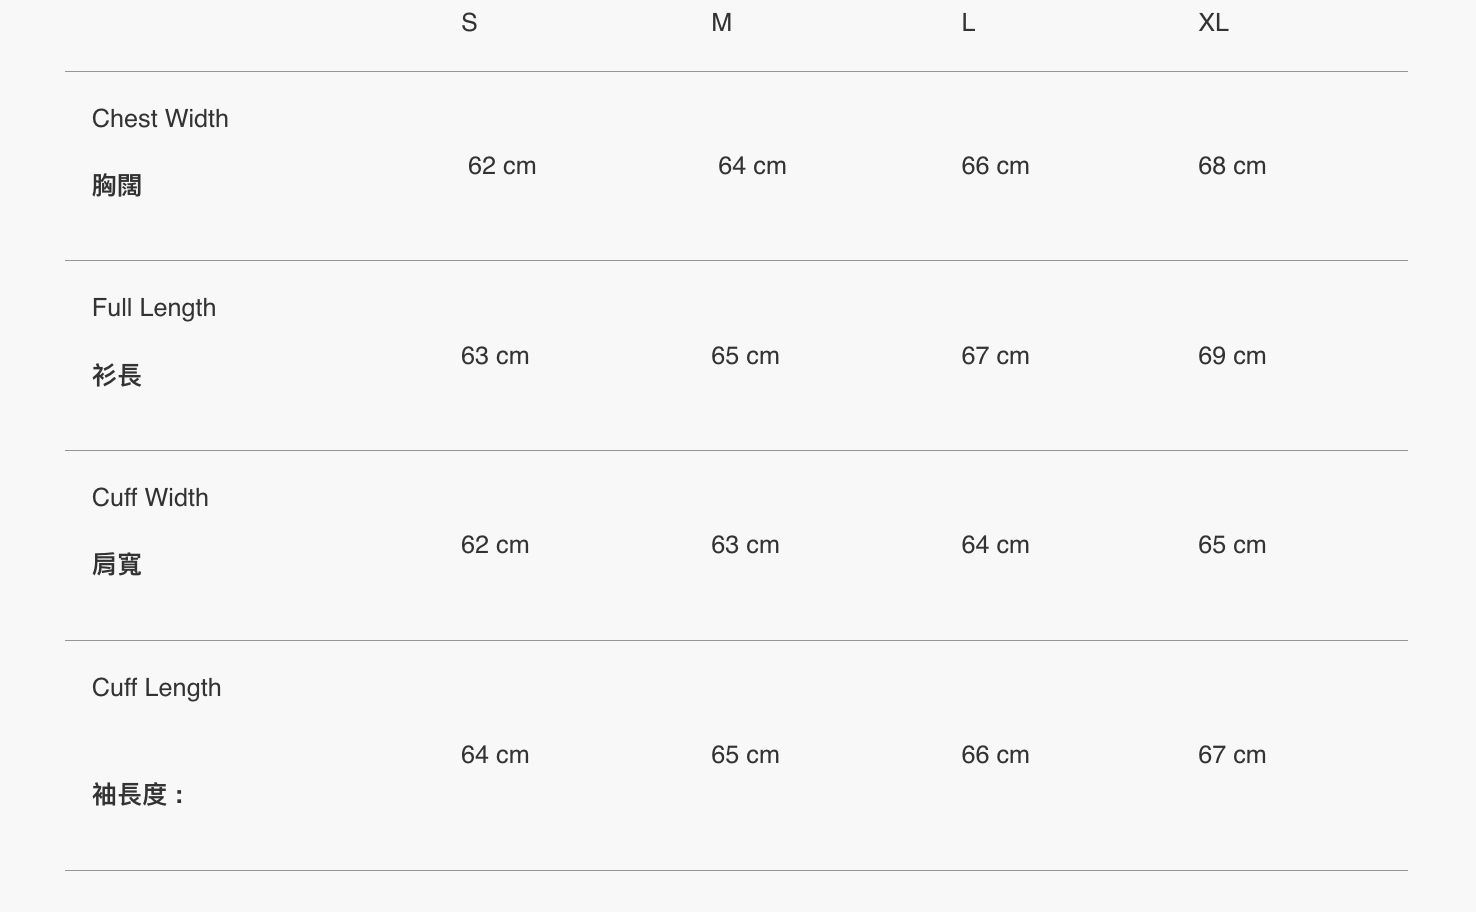Viewport: 1476px width, 912px height.
Task: Click the S size column header
Action: (x=469, y=23)
